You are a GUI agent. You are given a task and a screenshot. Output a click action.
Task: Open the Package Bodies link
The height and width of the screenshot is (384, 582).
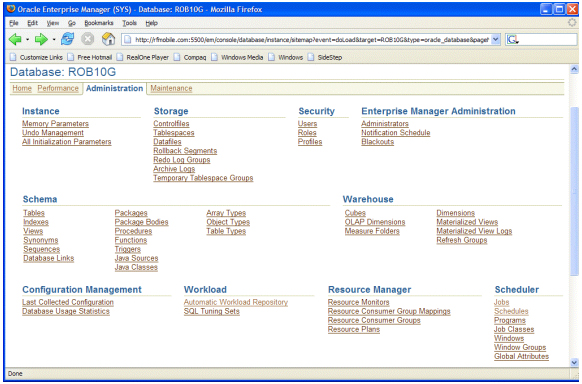[141, 222]
